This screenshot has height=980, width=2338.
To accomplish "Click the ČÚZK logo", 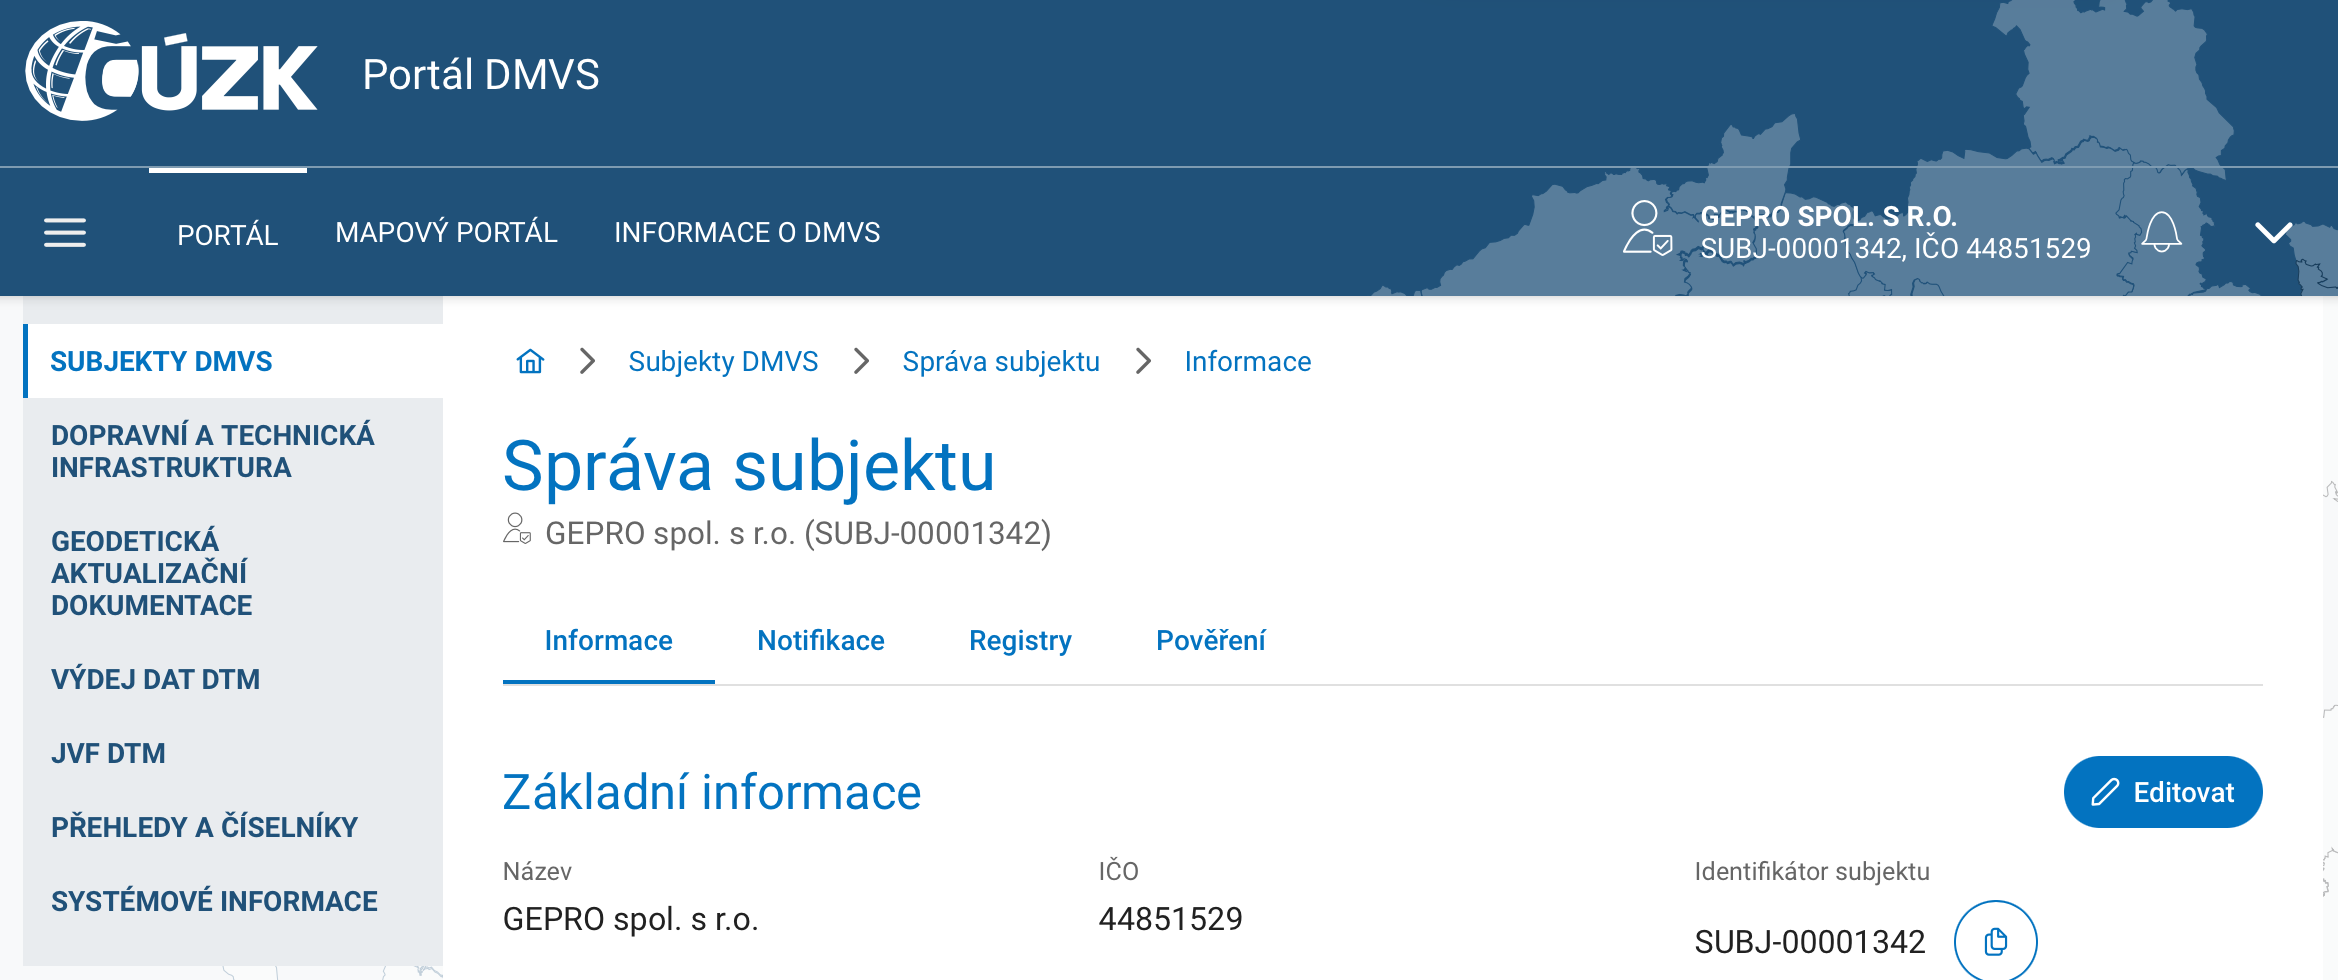I will click(171, 72).
